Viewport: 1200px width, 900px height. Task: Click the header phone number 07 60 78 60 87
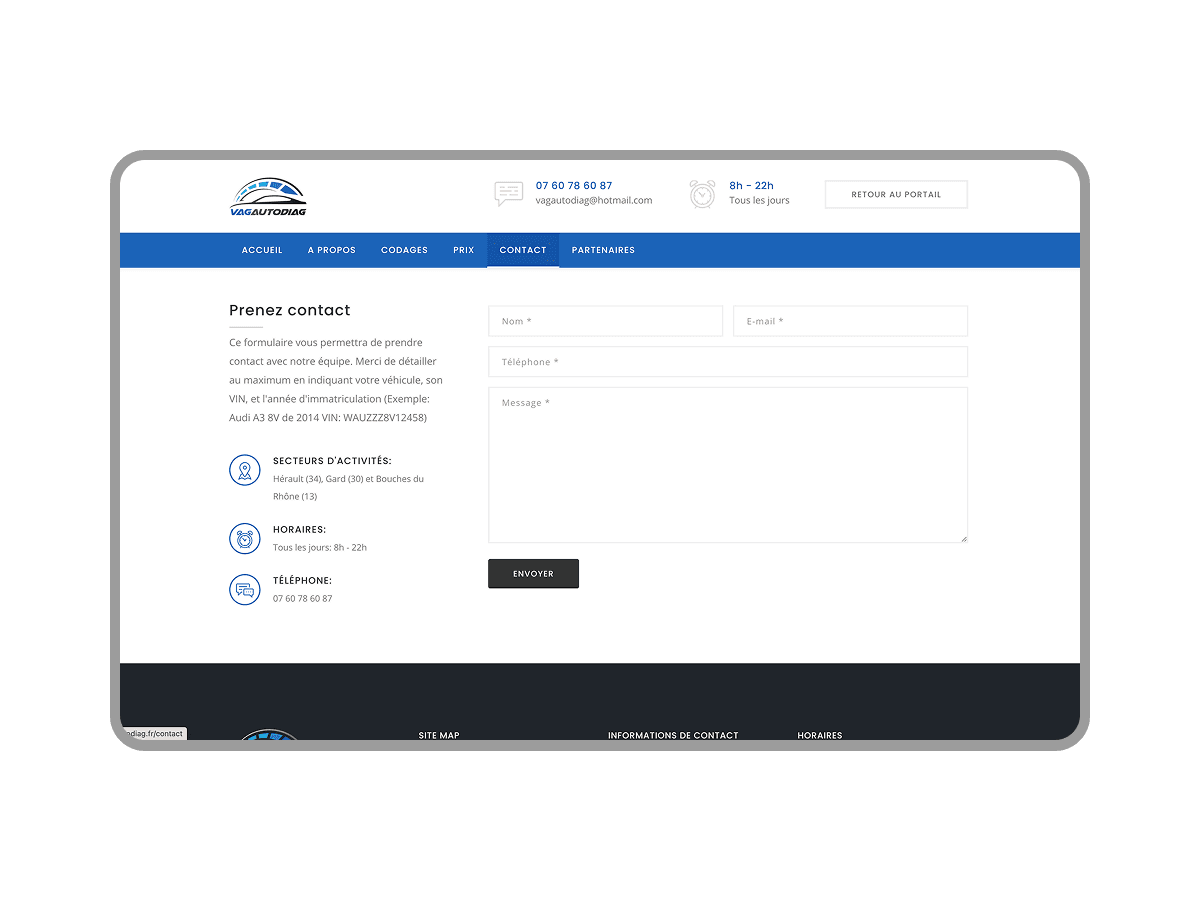tap(574, 186)
